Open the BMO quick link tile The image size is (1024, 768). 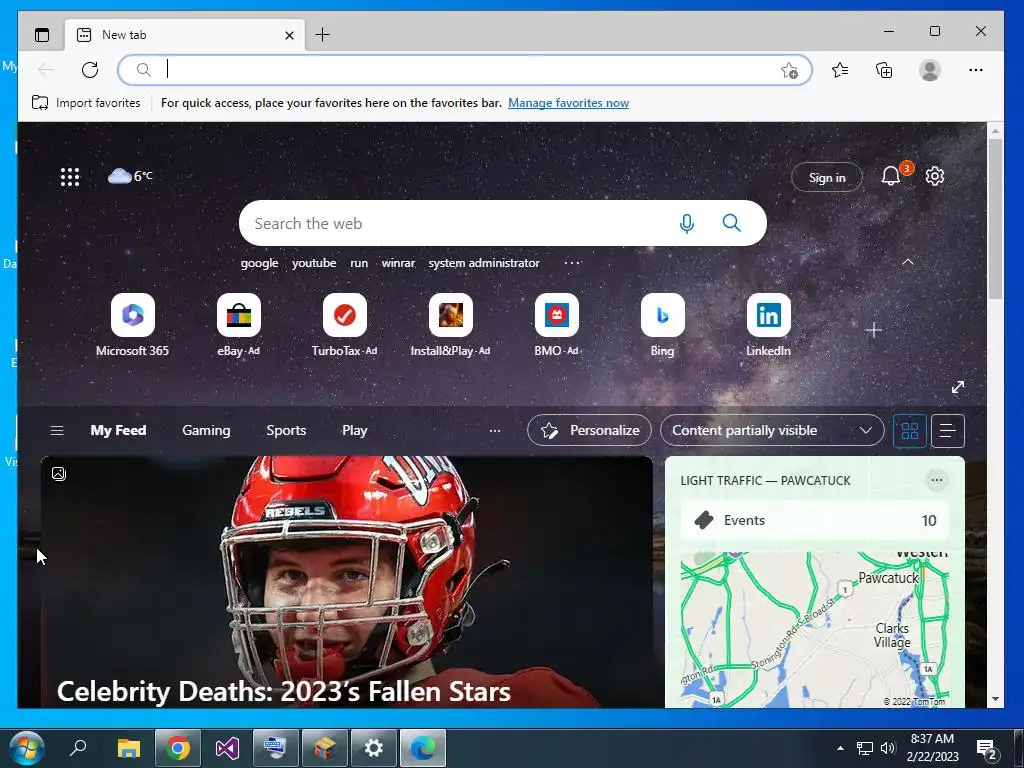click(x=556, y=325)
